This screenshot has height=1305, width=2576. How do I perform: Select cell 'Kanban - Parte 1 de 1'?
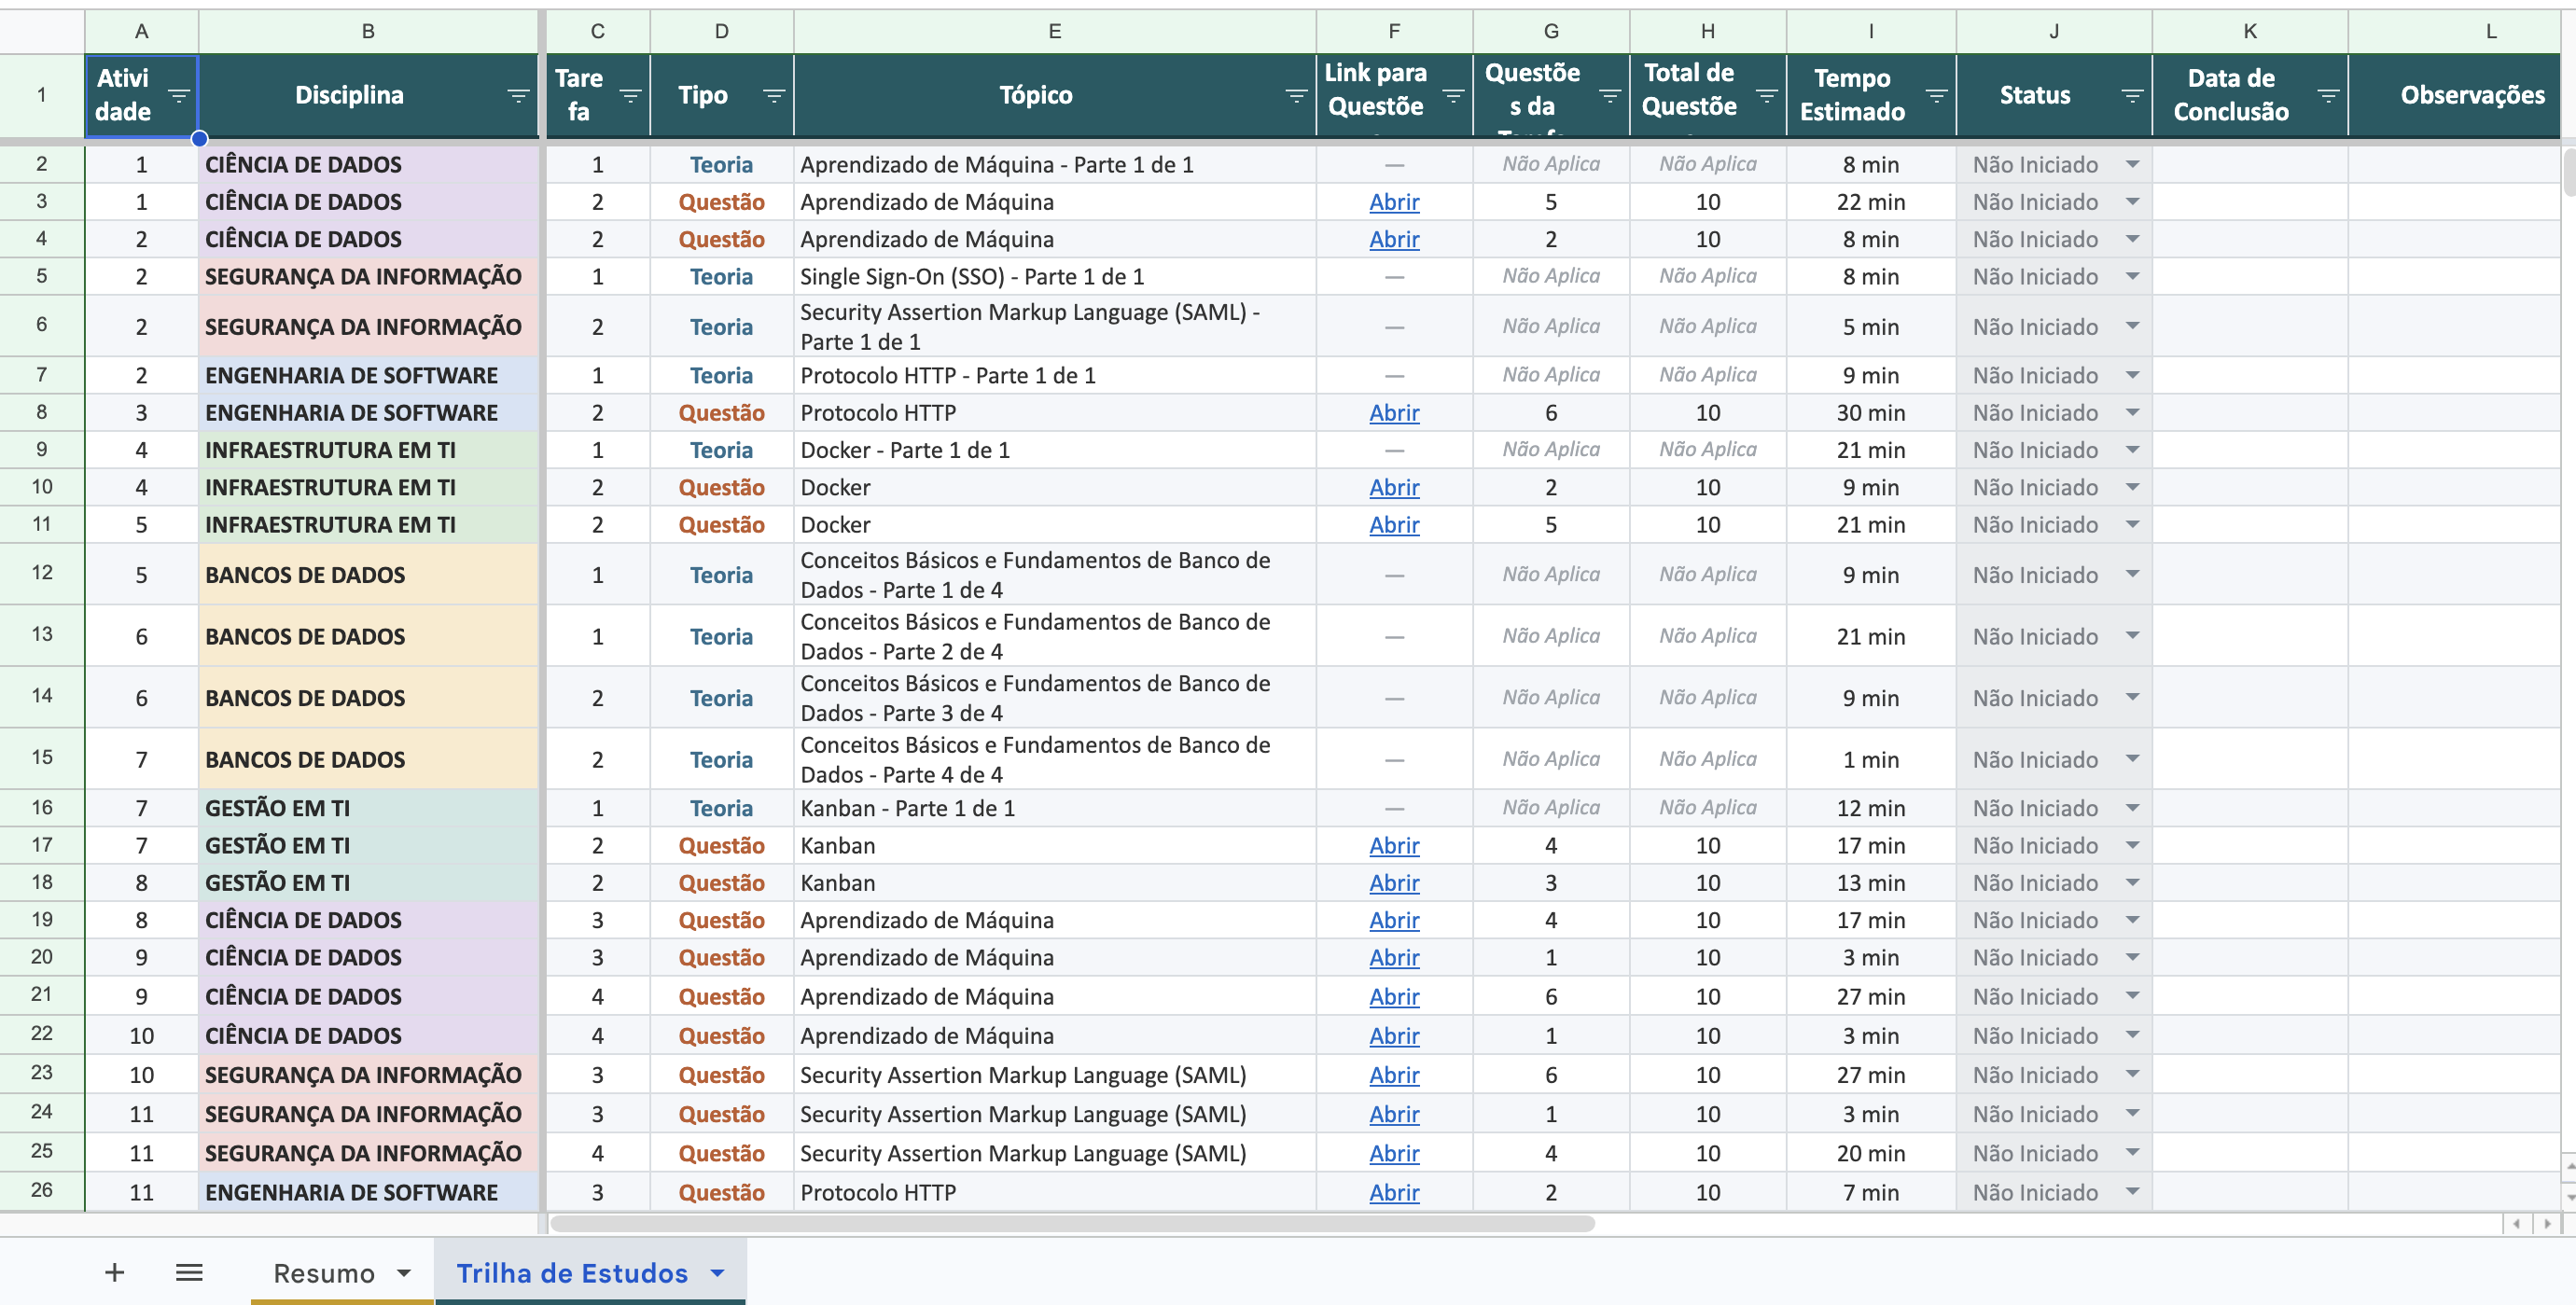1055,808
